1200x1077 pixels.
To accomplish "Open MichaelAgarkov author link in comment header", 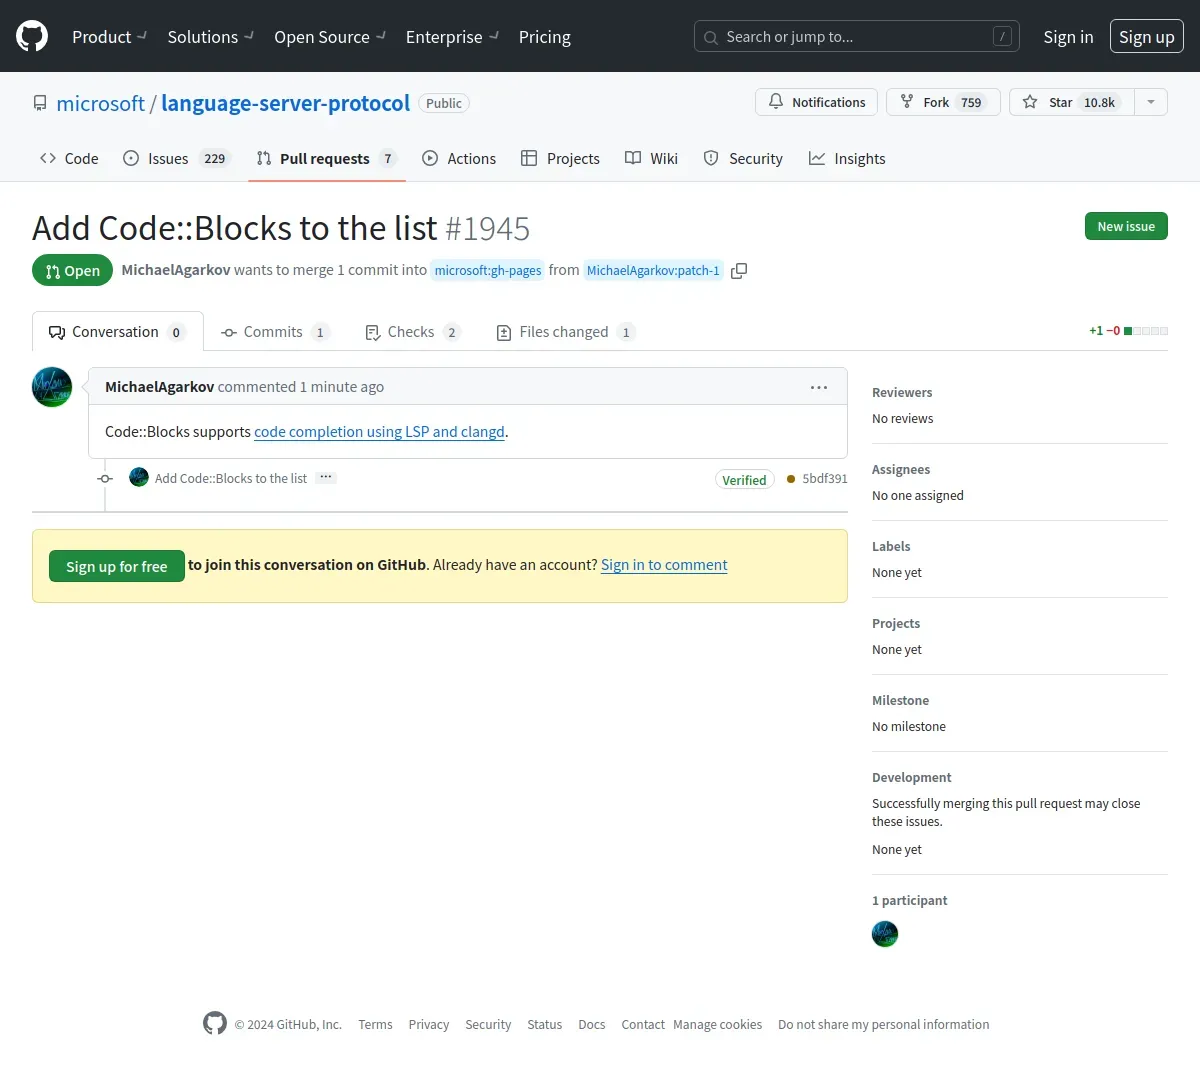I will (x=159, y=387).
